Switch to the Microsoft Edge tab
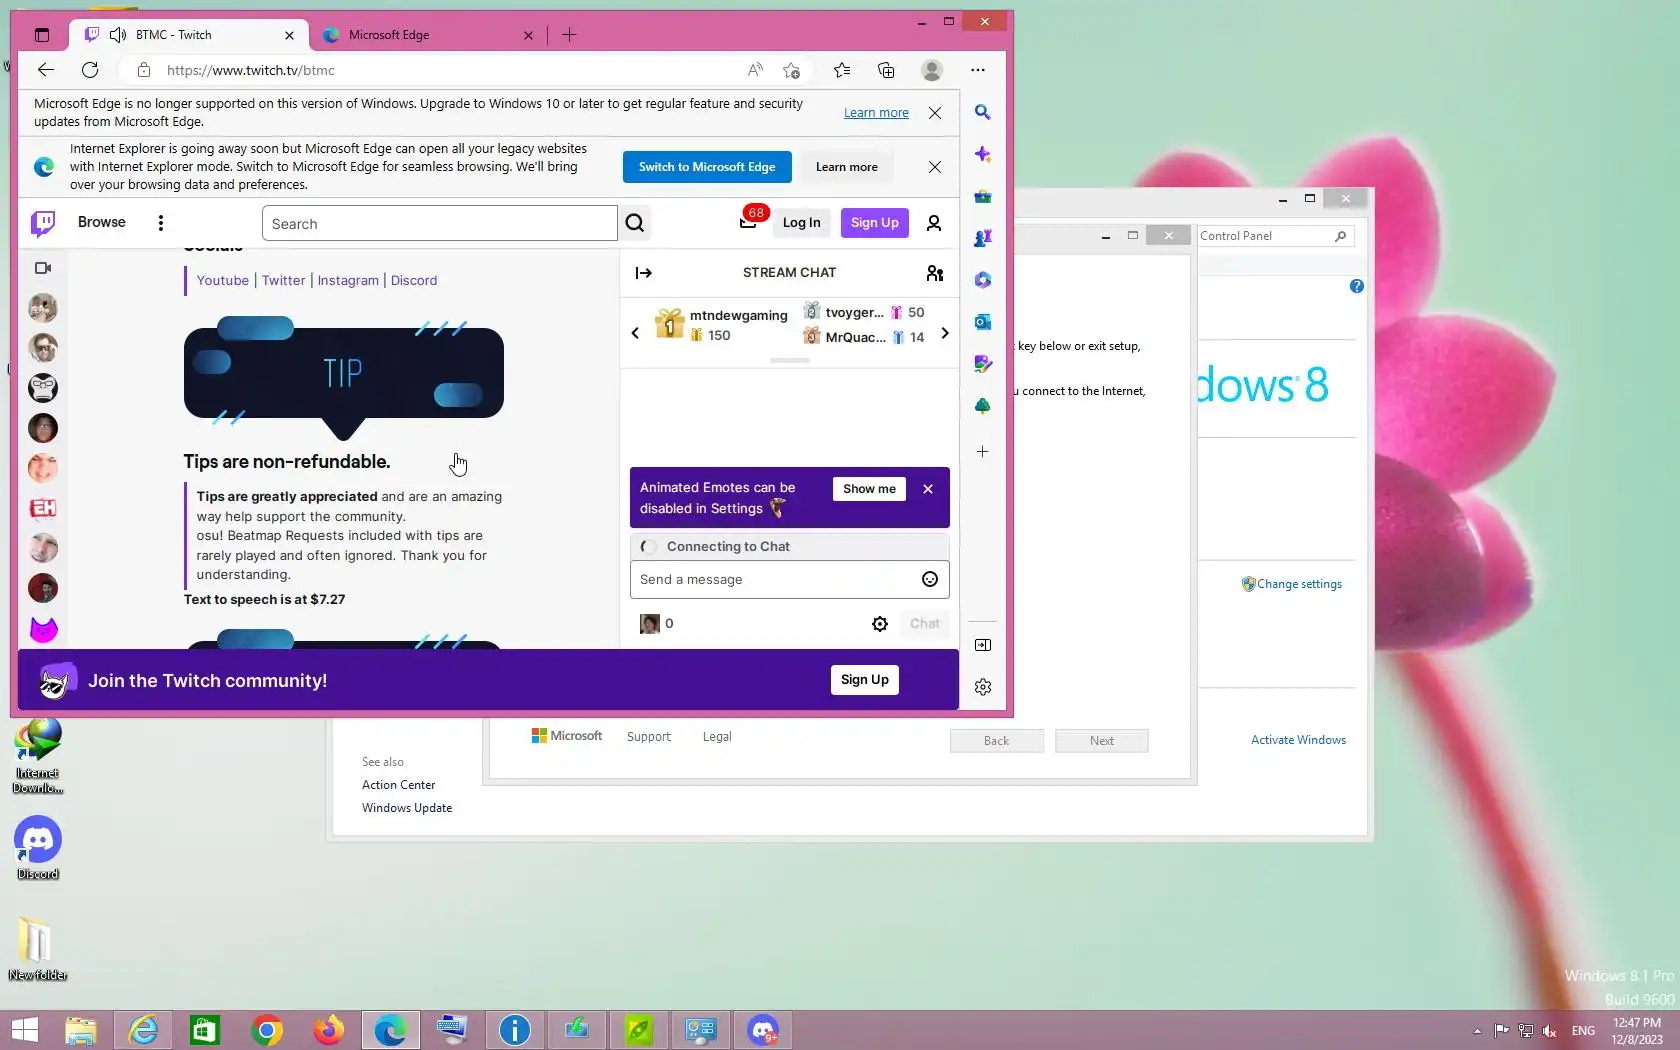The height and width of the screenshot is (1050, 1680). pyautogui.click(x=429, y=35)
